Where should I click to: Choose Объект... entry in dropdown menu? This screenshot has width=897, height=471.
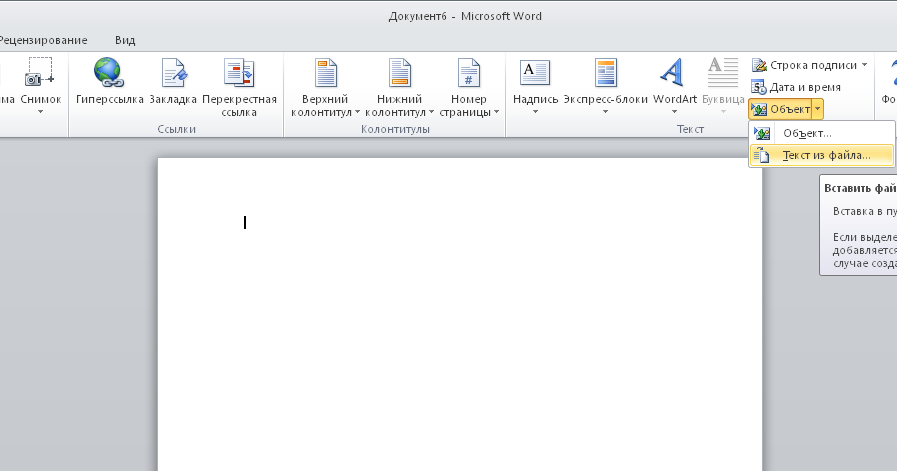[x=821, y=133]
